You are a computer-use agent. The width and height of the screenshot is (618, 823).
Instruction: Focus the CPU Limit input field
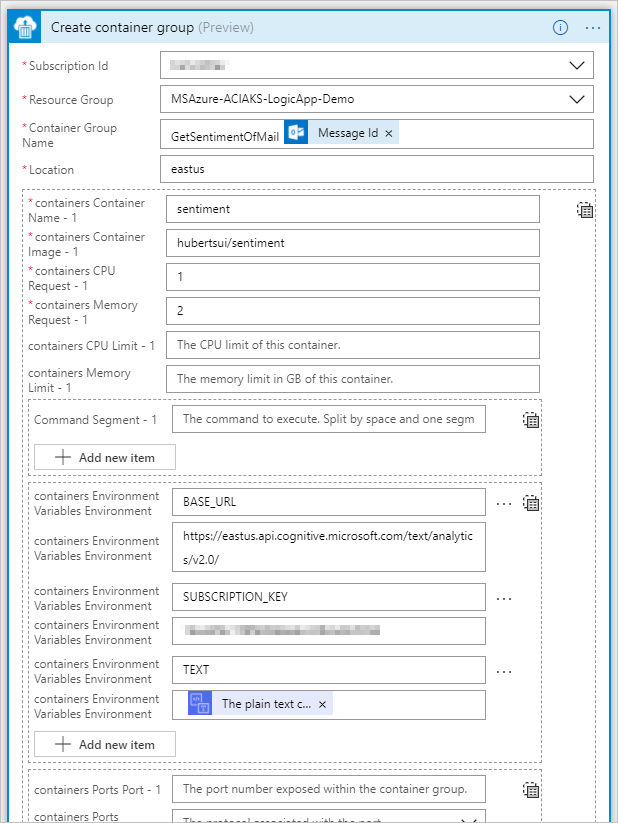(x=353, y=345)
